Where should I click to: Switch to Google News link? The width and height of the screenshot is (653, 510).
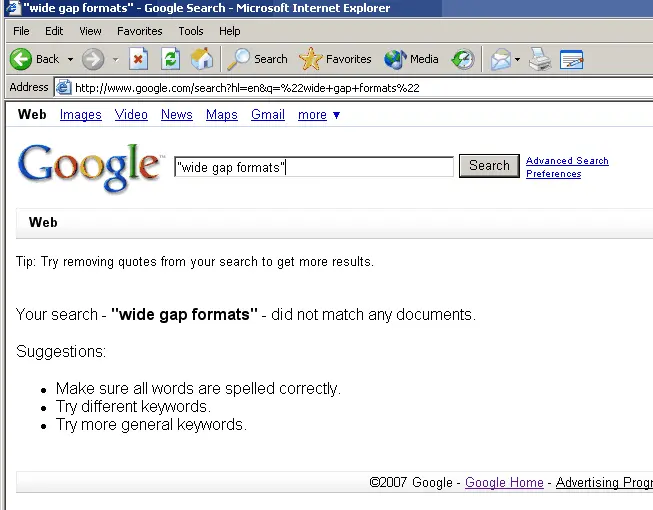(x=177, y=114)
